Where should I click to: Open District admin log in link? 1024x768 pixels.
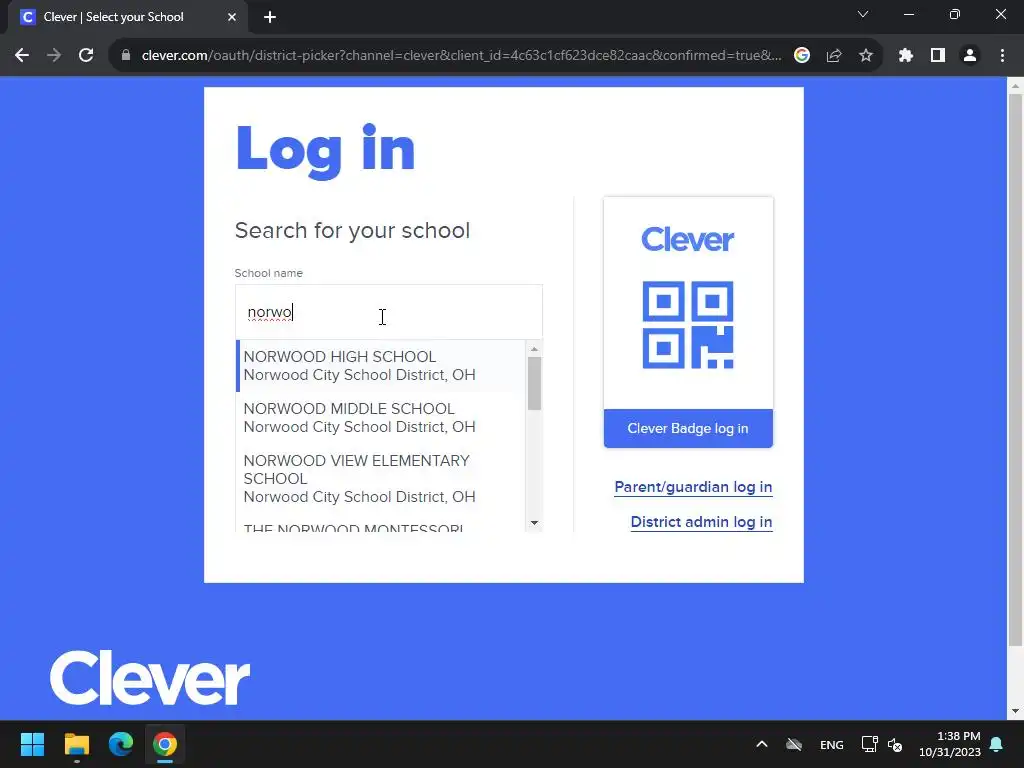coord(701,522)
